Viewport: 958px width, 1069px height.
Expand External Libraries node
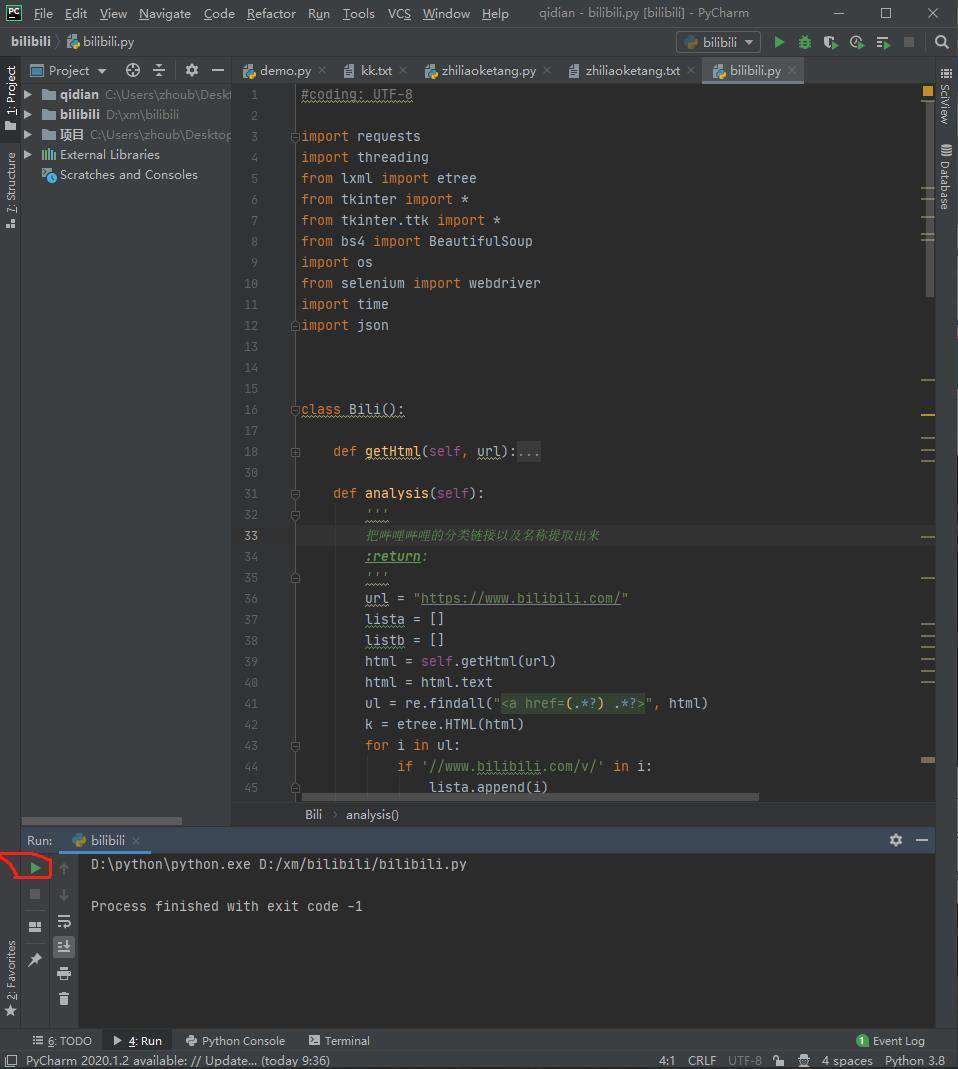pos(28,155)
